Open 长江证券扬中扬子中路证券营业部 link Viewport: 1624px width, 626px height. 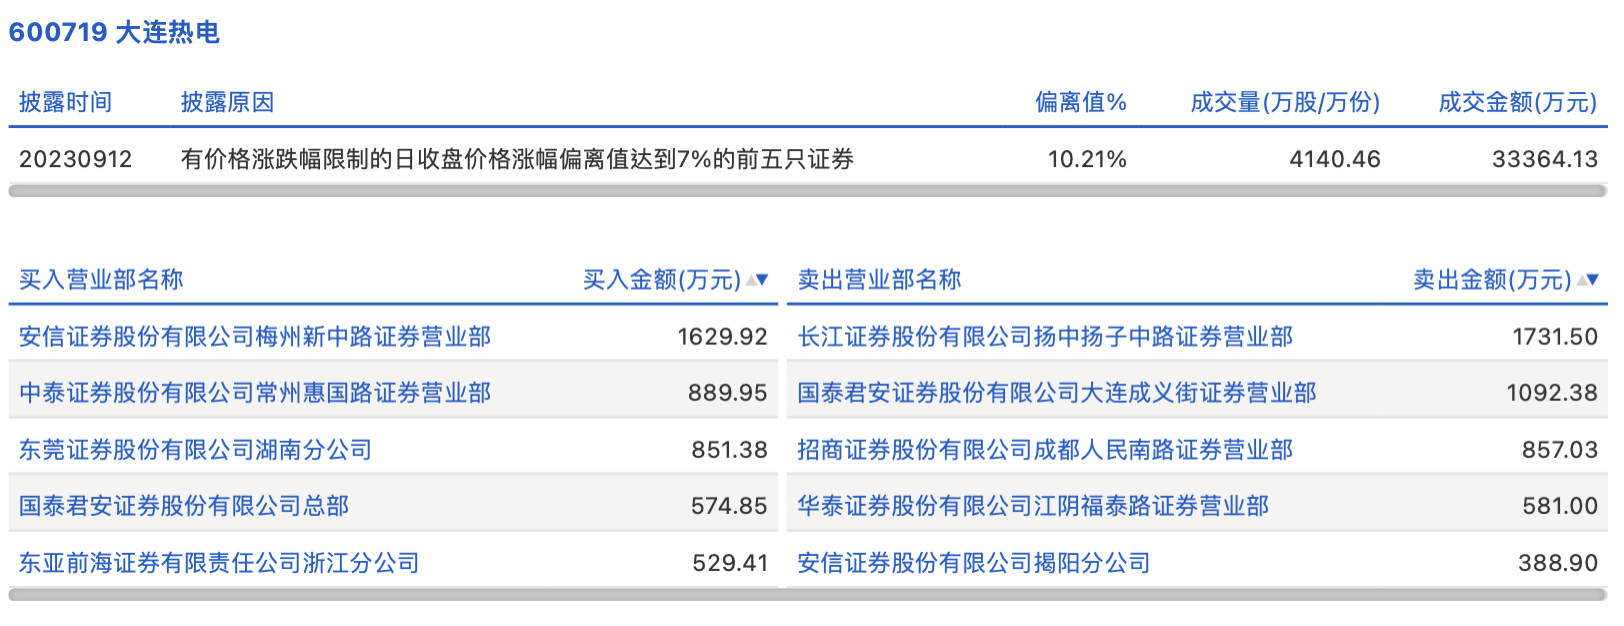point(1045,337)
